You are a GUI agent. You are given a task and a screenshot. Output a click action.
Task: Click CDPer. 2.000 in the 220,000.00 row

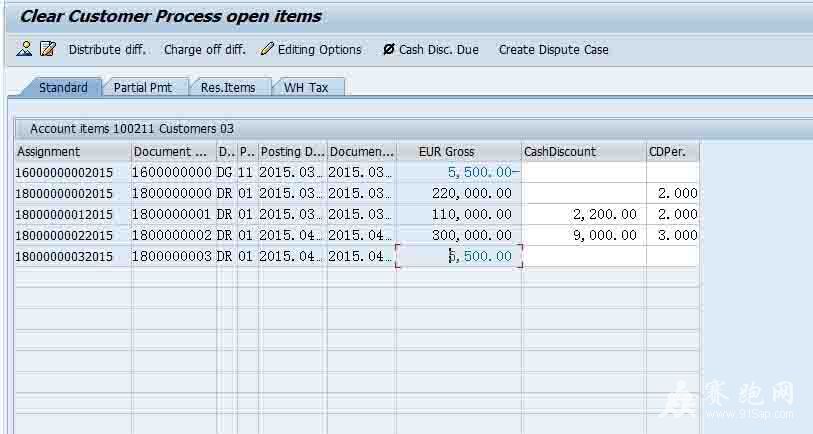tap(672, 193)
